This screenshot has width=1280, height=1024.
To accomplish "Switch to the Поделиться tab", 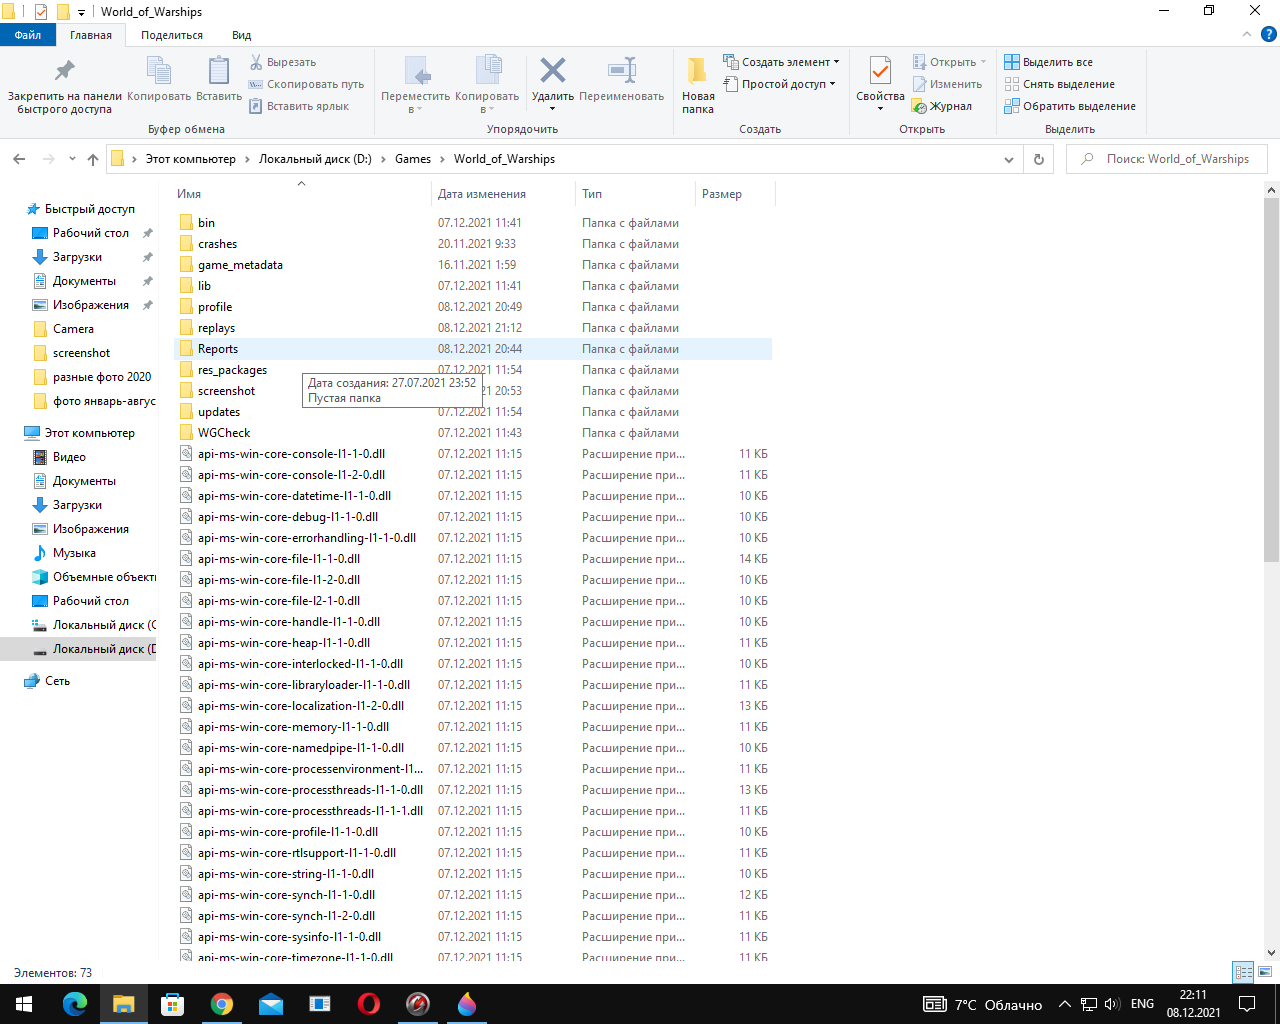I will (172, 35).
